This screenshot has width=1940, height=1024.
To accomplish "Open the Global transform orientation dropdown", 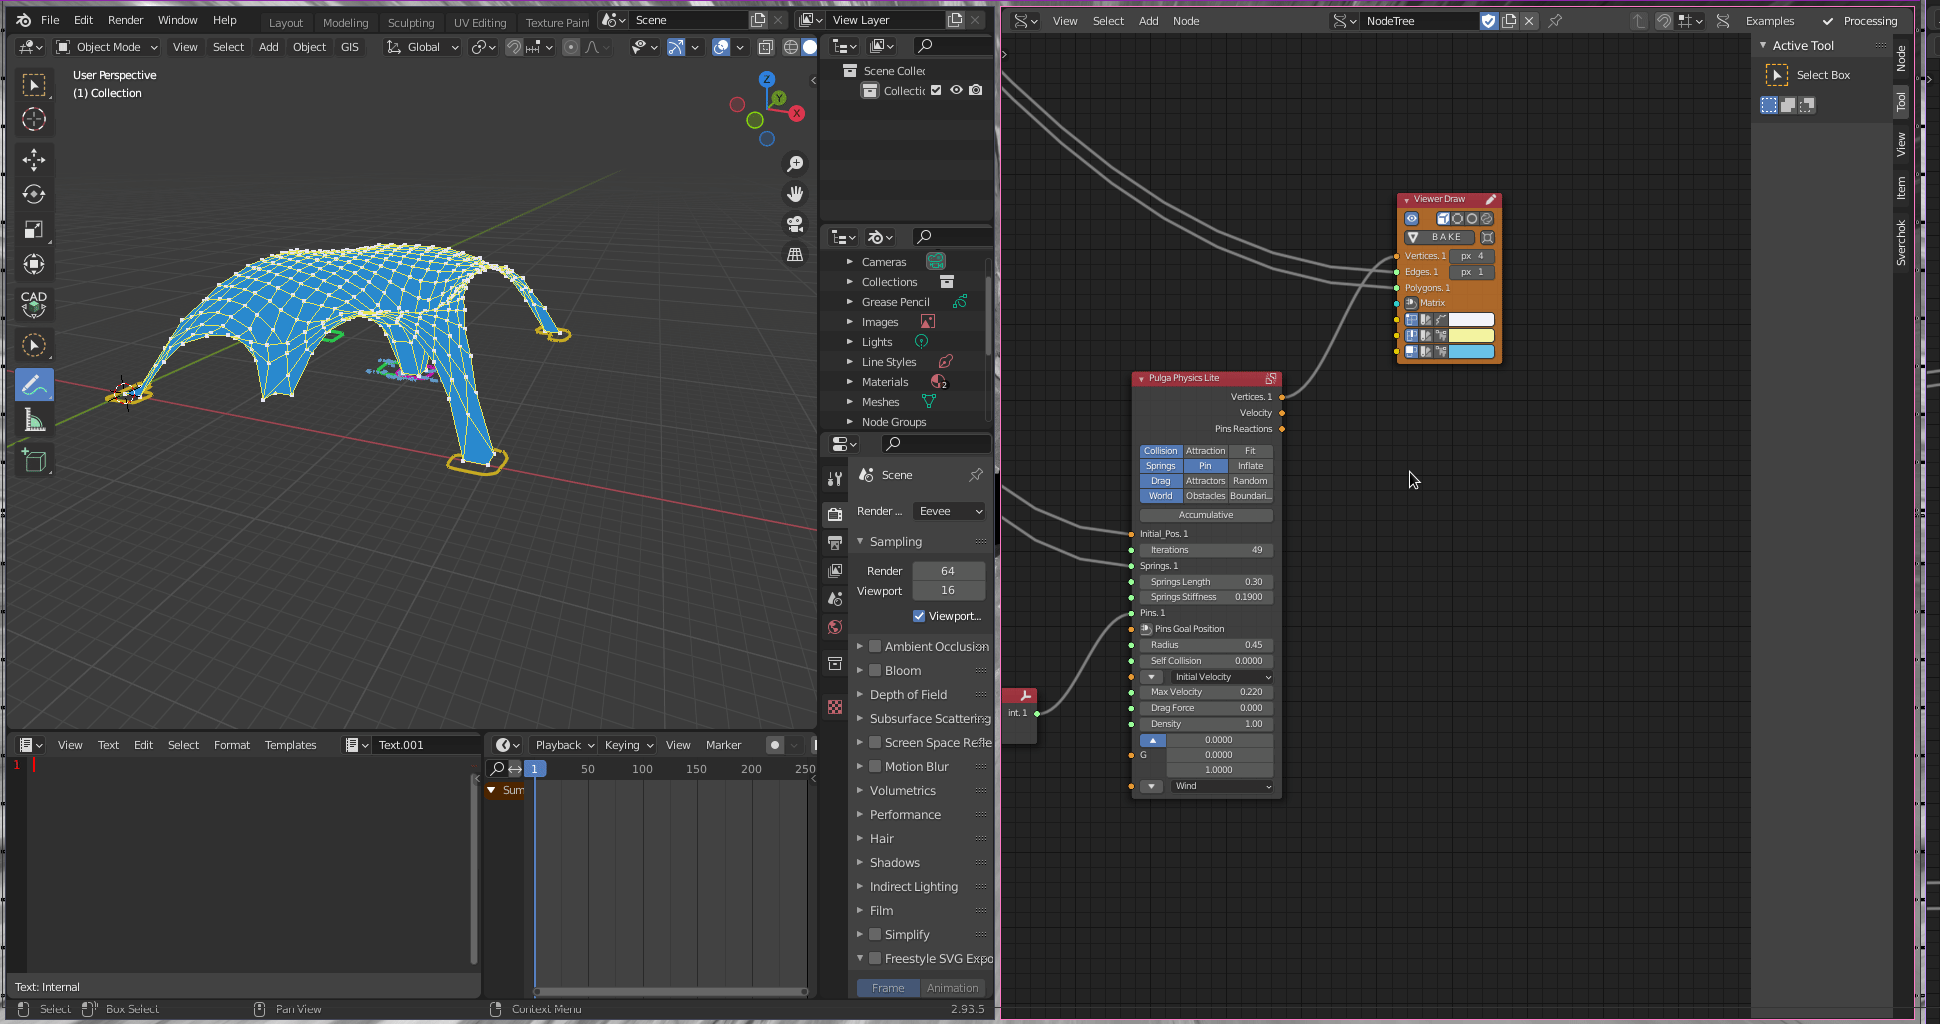I will tap(423, 47).
